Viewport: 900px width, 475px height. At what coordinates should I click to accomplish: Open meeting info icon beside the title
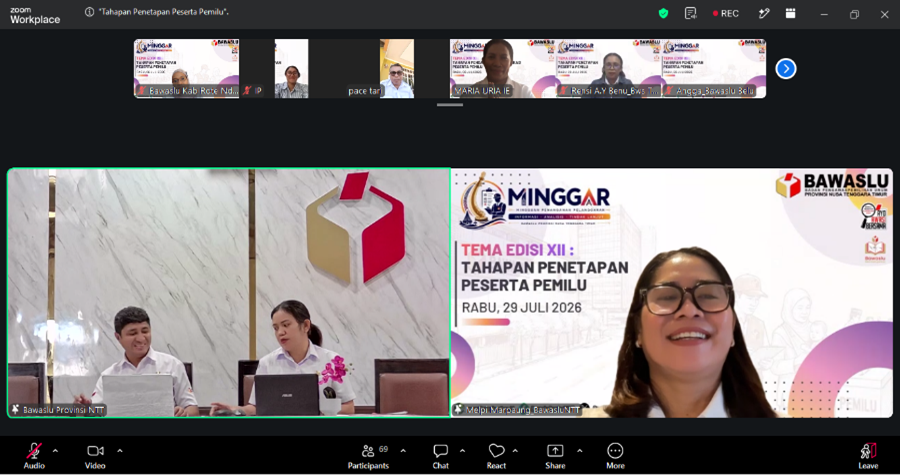point(90,12)
